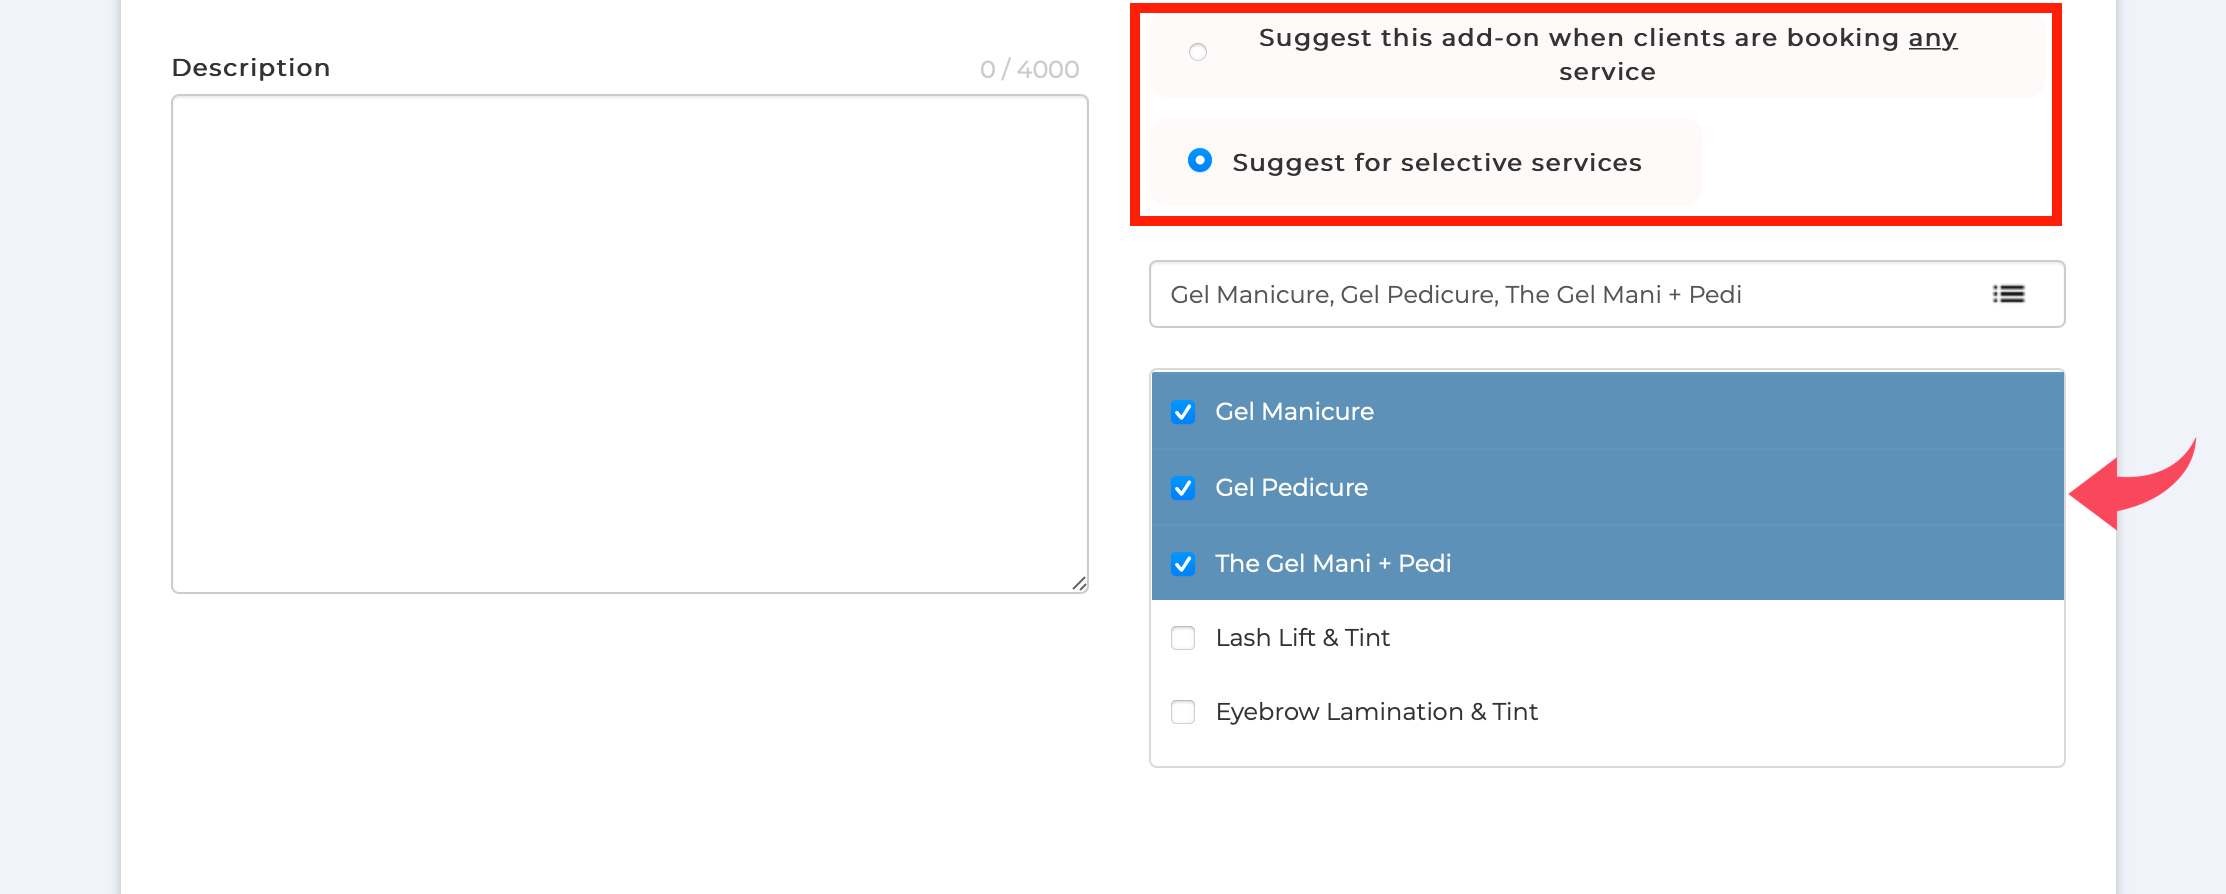2226x894 pixels.
Task: Choose the Lash Lift & Tint label
Action: coord(1303,637)
